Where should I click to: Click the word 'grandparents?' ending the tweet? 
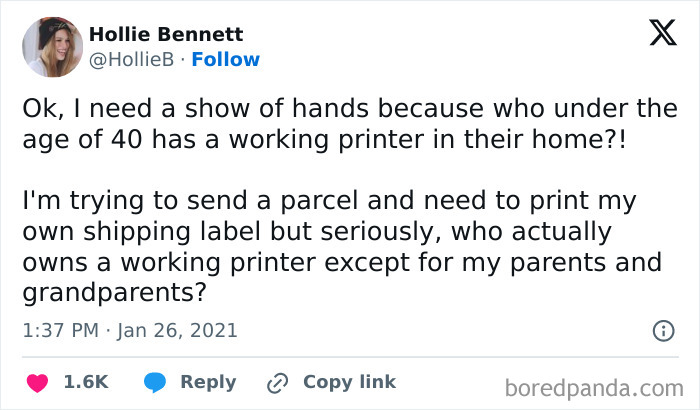[114, 293]
